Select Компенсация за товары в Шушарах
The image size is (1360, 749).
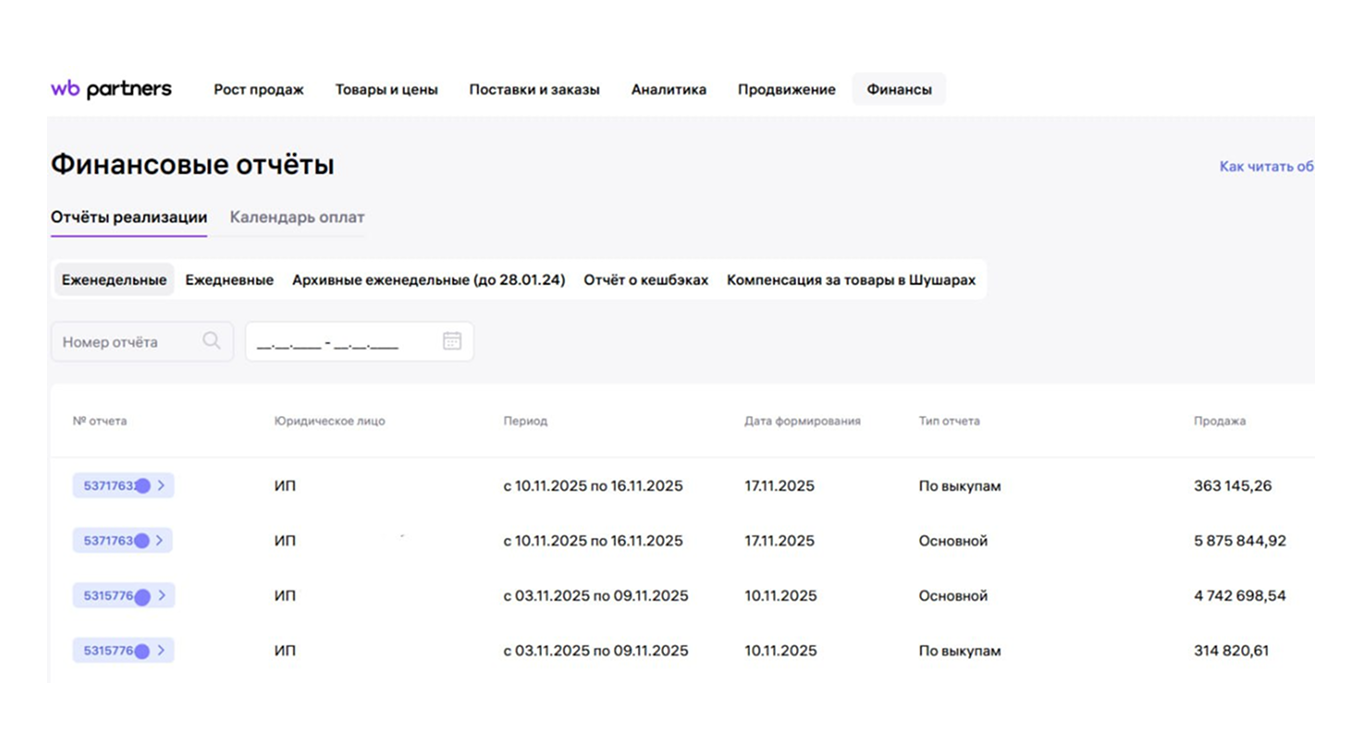click(851, 280)
